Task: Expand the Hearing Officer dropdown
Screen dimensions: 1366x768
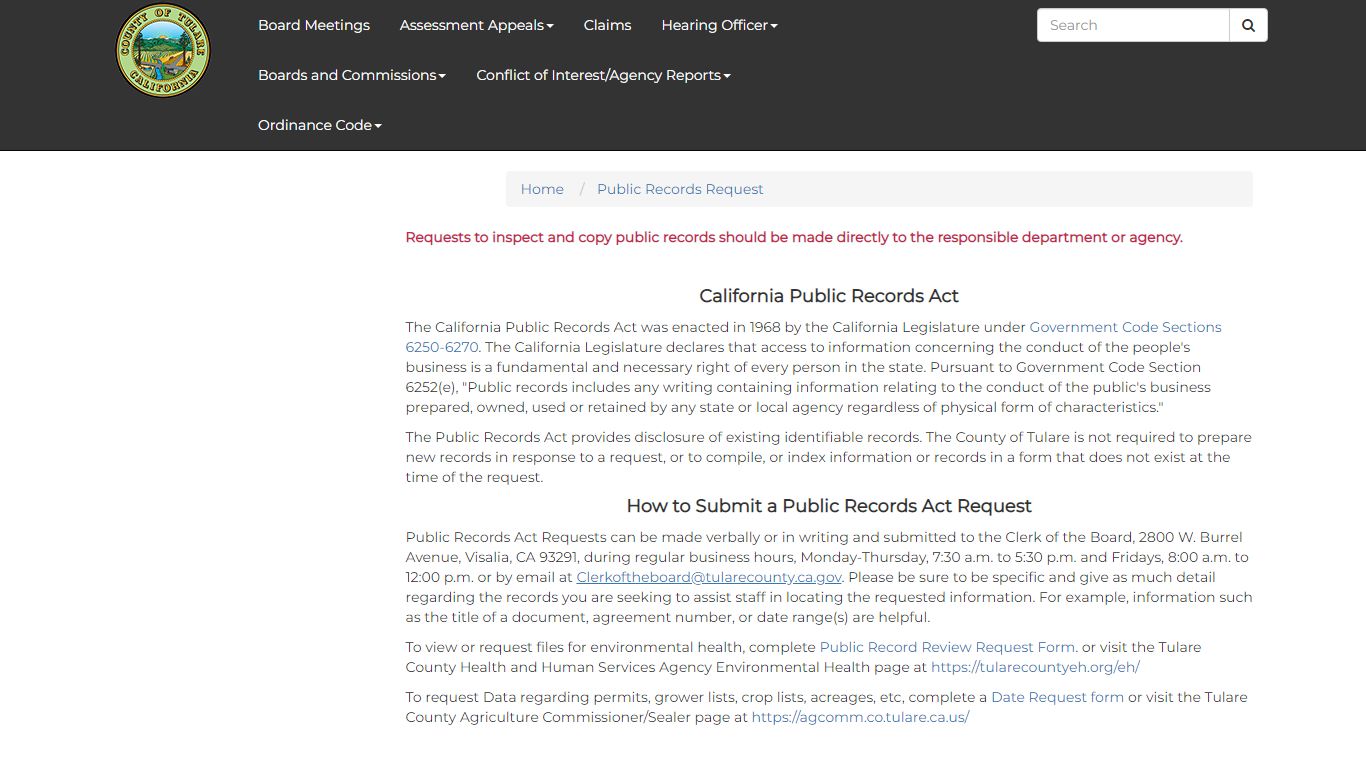Action: tap(720, 25)
